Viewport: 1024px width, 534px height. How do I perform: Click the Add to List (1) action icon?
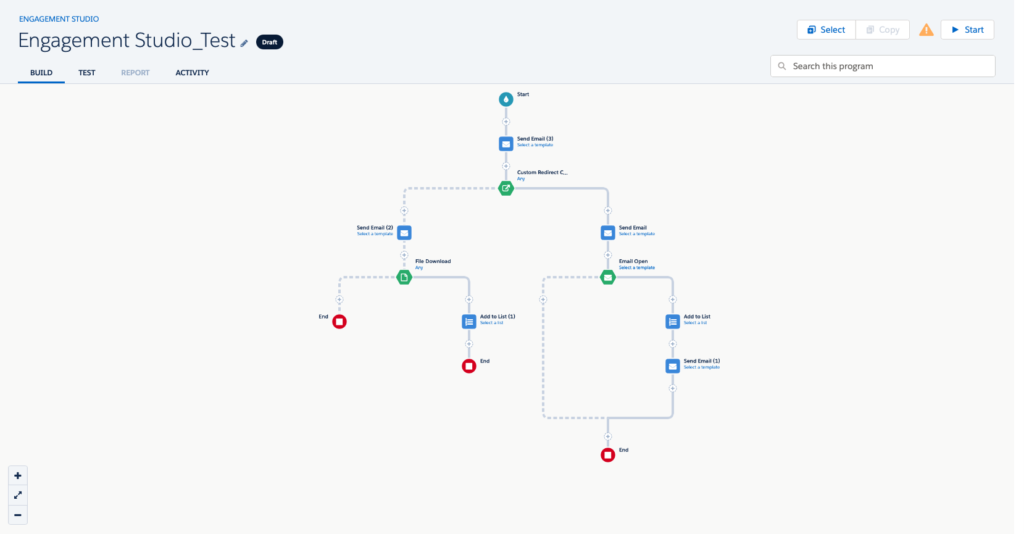coord(469,321)
